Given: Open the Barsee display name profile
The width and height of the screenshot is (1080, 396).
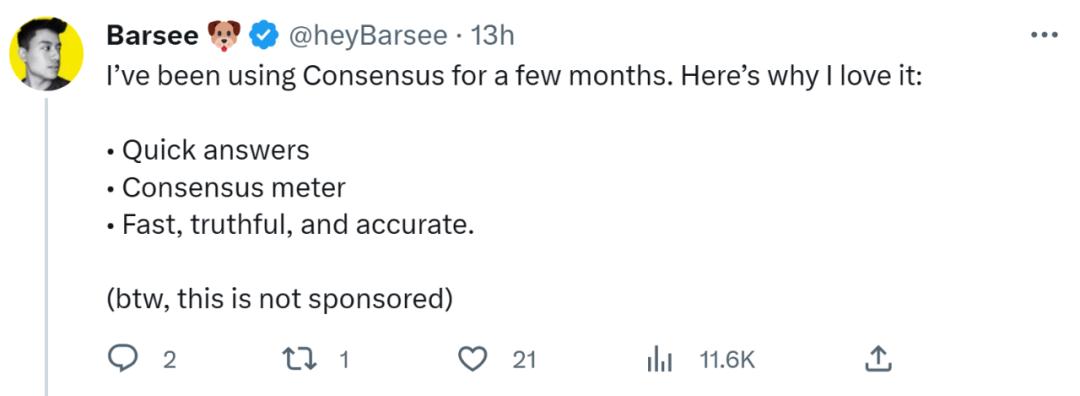Looking at the screenshot, I should coord(152,36).
